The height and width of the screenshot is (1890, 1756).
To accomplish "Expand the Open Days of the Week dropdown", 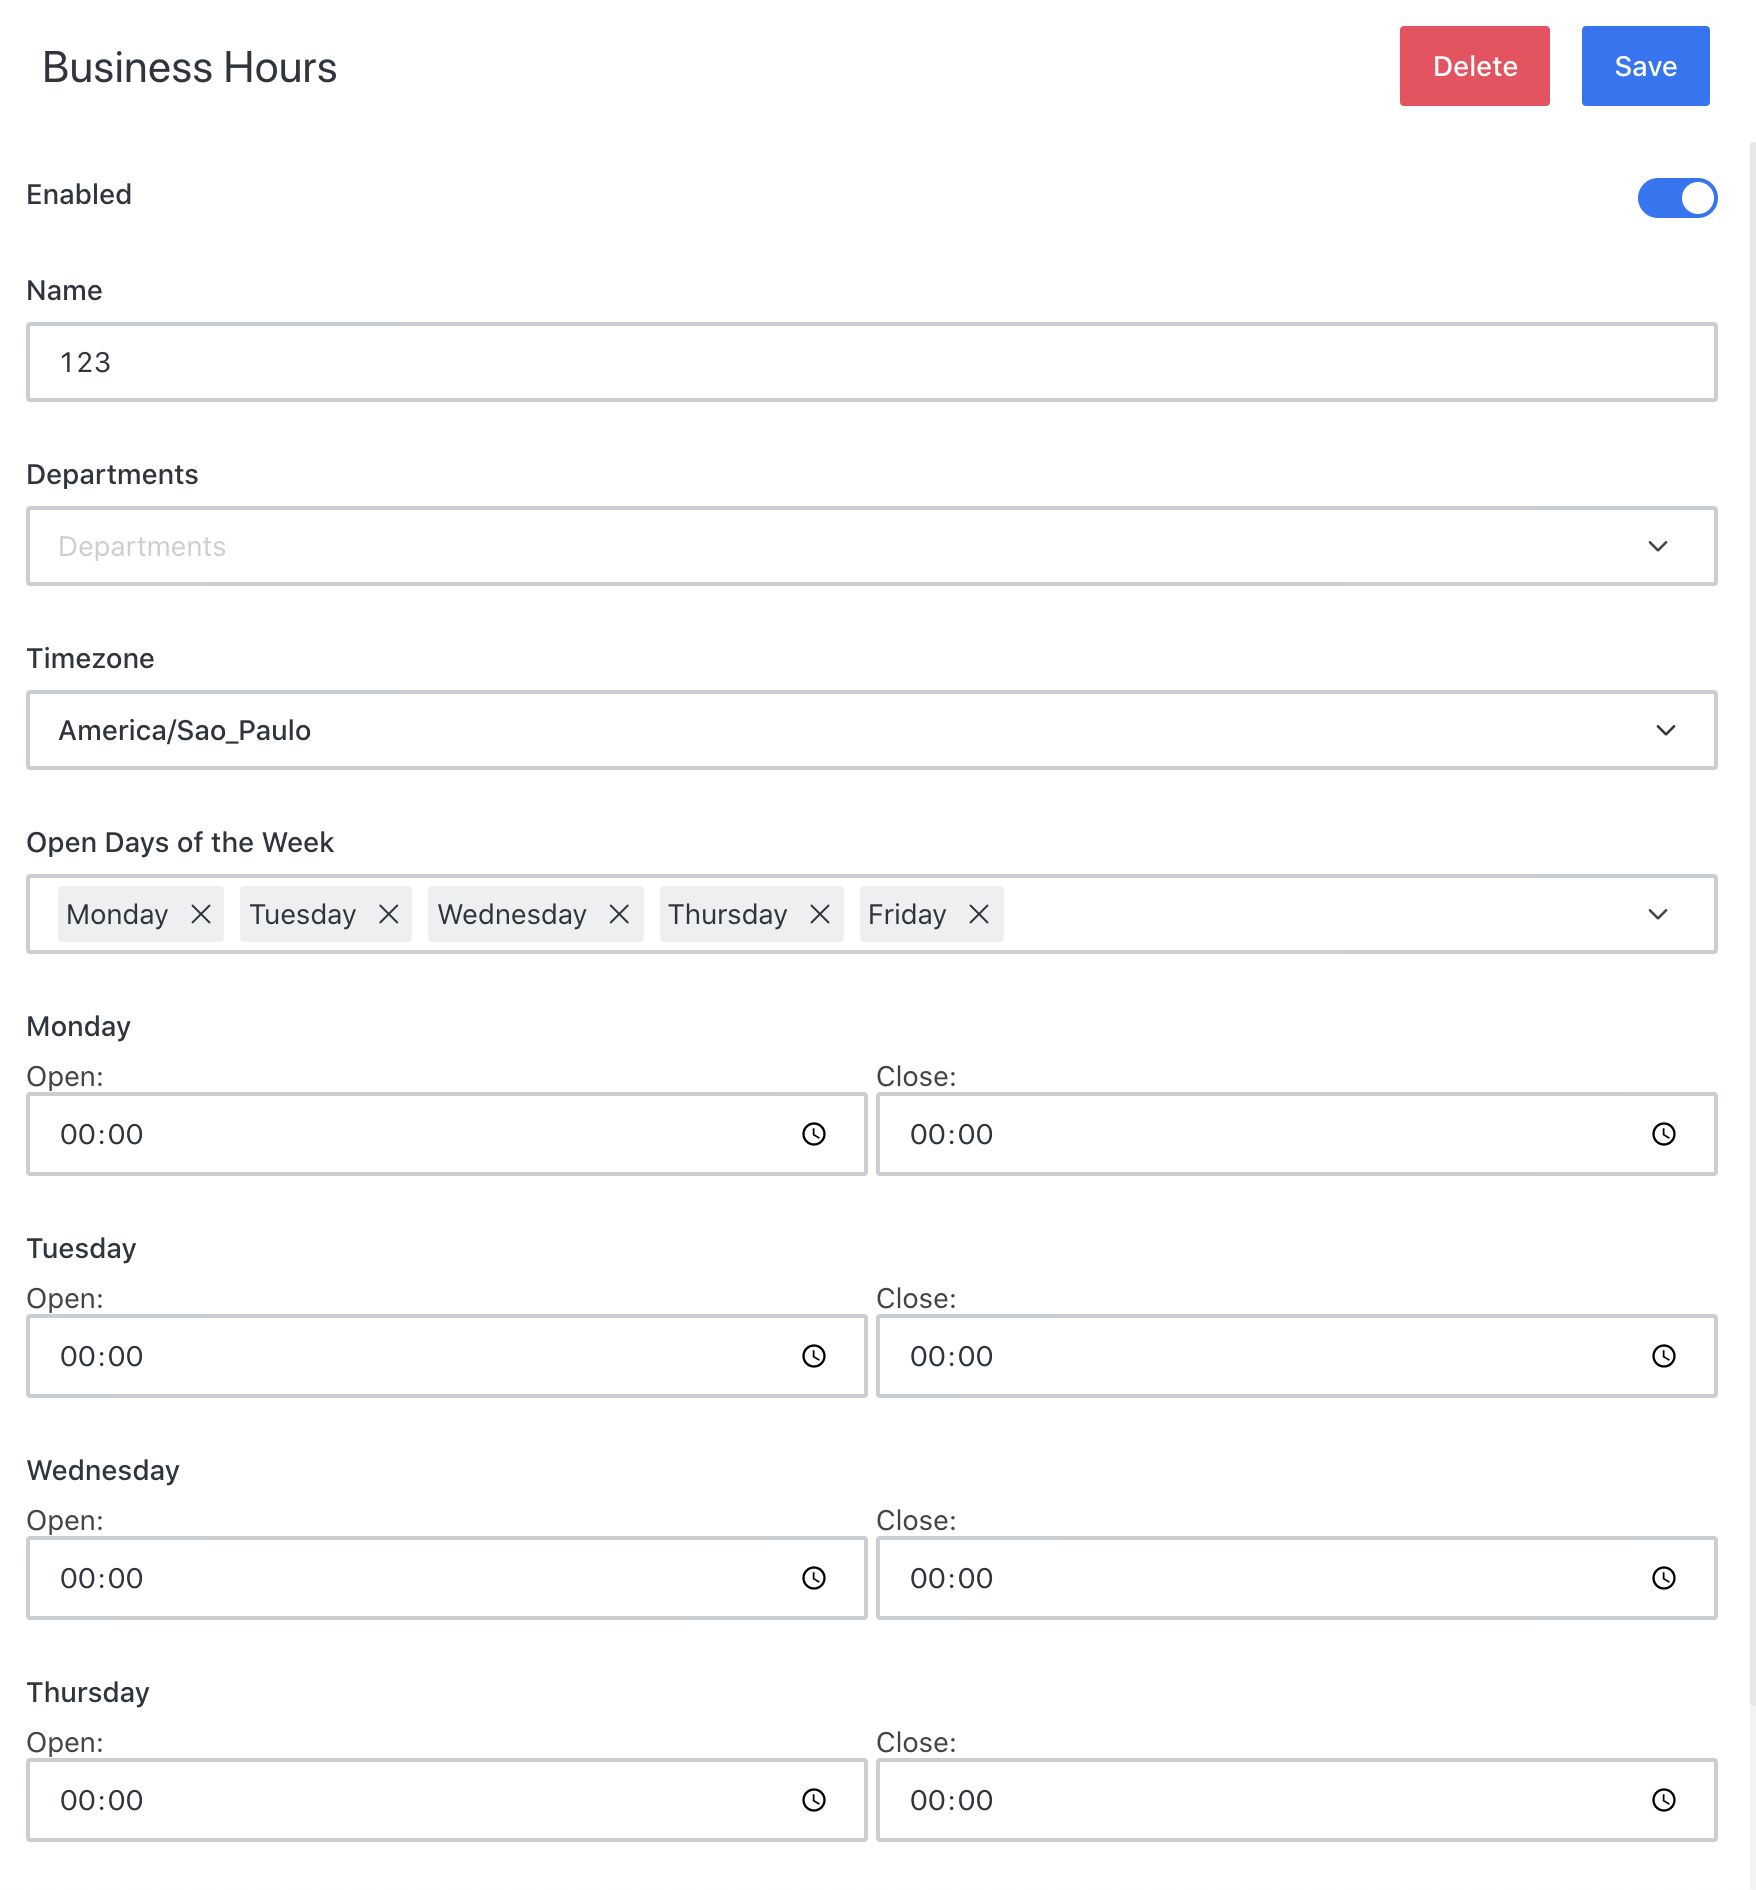I will pyautogui.click(x=1658, y=914).
